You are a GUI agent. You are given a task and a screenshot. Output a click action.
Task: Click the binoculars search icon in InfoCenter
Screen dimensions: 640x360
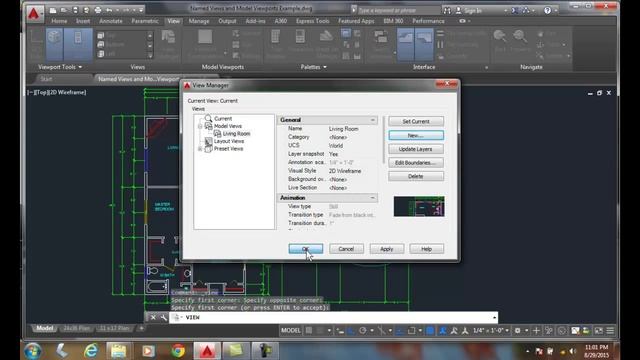click(447, 10)
